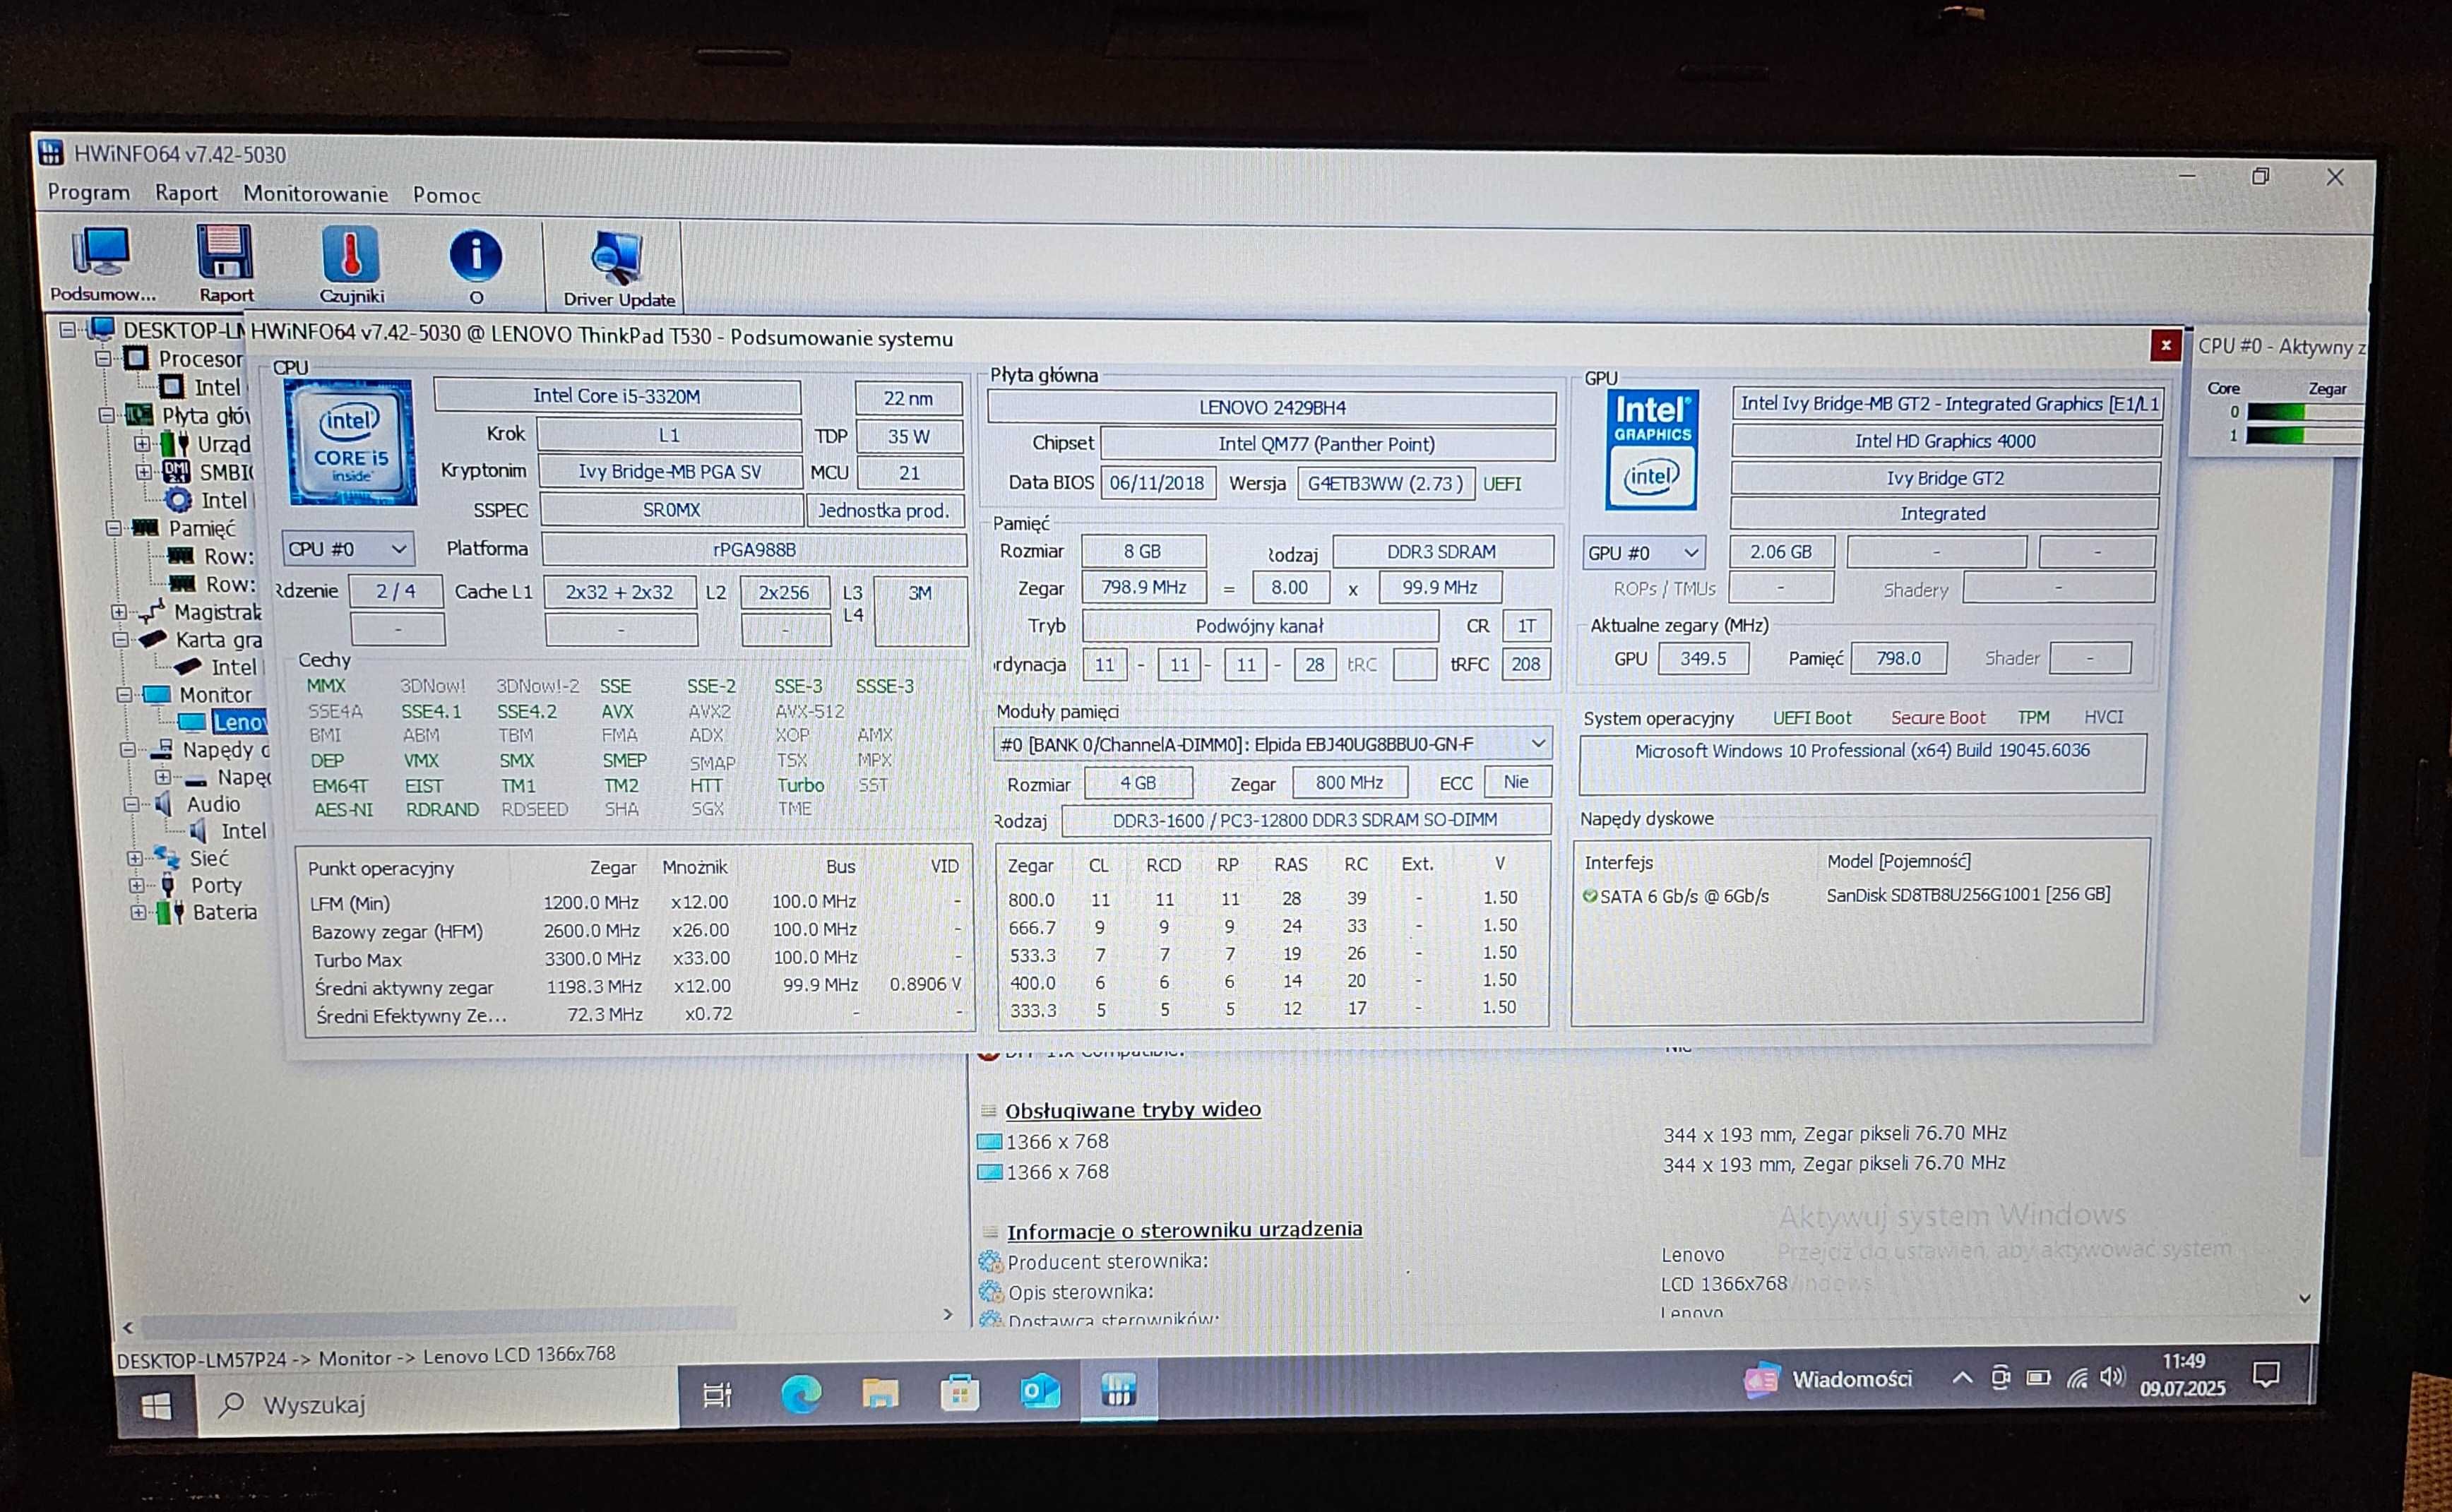Viewport: 2452px width, 1512px height.
Task: Collapse the Pamięć tree node
Action: point(113,527)
